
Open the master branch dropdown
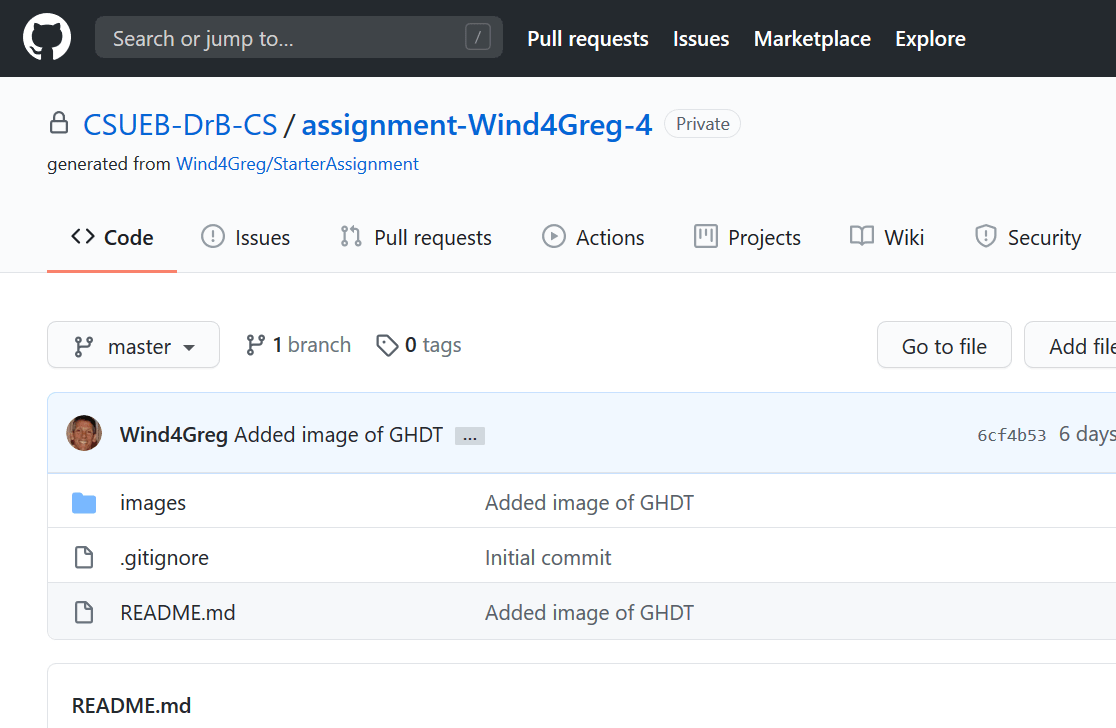tap(133, 345)
